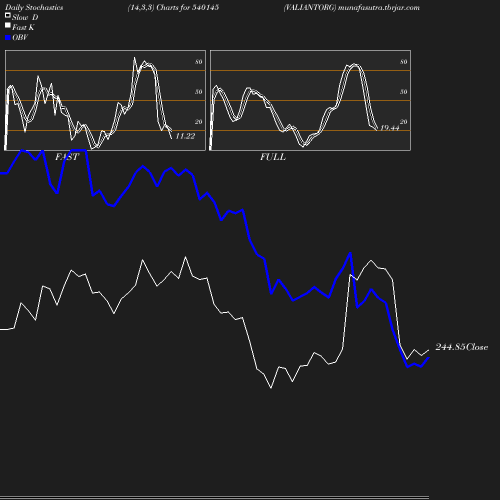Click the 19.44 value in FULL chart

(389, 128)
